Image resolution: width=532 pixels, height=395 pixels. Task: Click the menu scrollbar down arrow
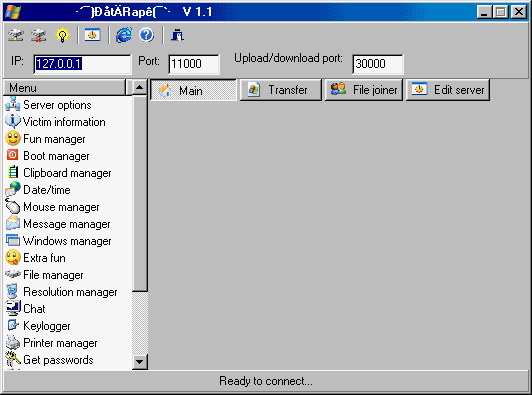point(139,362)
